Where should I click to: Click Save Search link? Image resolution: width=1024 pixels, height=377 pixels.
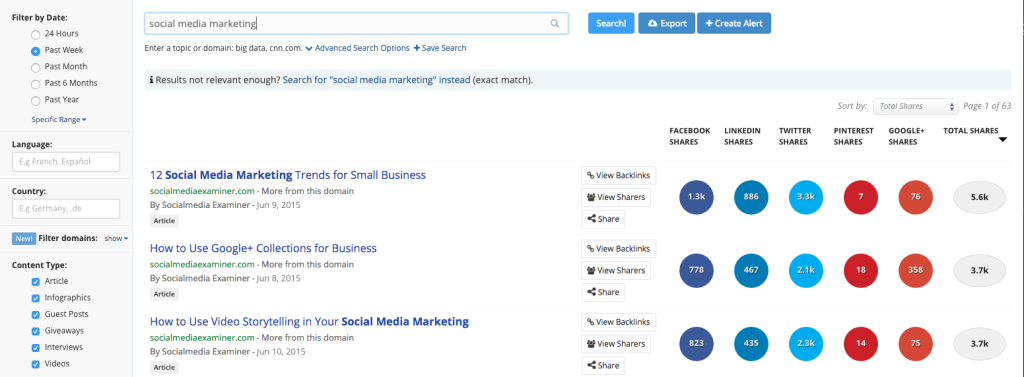pos(440,48)
